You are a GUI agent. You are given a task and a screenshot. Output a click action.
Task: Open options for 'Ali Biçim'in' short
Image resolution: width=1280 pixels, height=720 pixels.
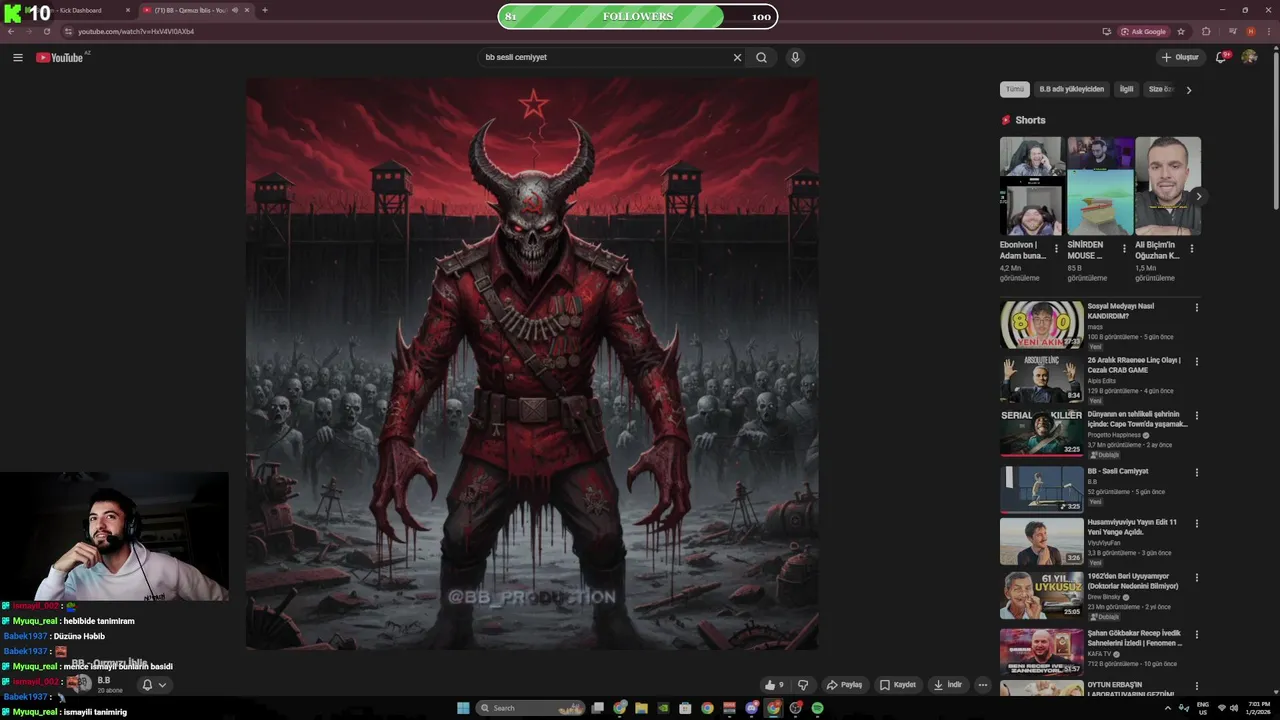1191,248
